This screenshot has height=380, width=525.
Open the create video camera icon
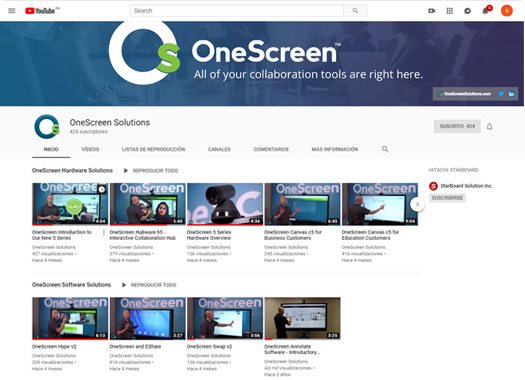pos(432,11)
